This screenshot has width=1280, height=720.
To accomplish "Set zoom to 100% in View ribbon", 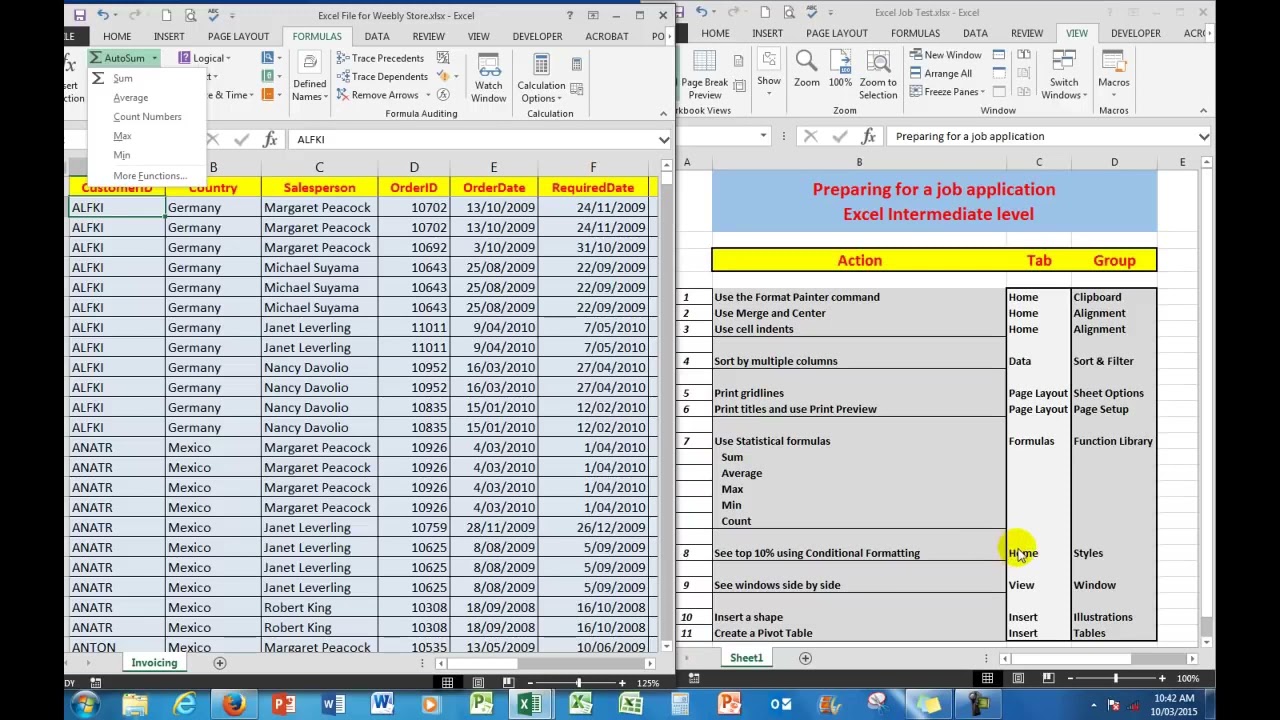I will click(x=841, y=68).
